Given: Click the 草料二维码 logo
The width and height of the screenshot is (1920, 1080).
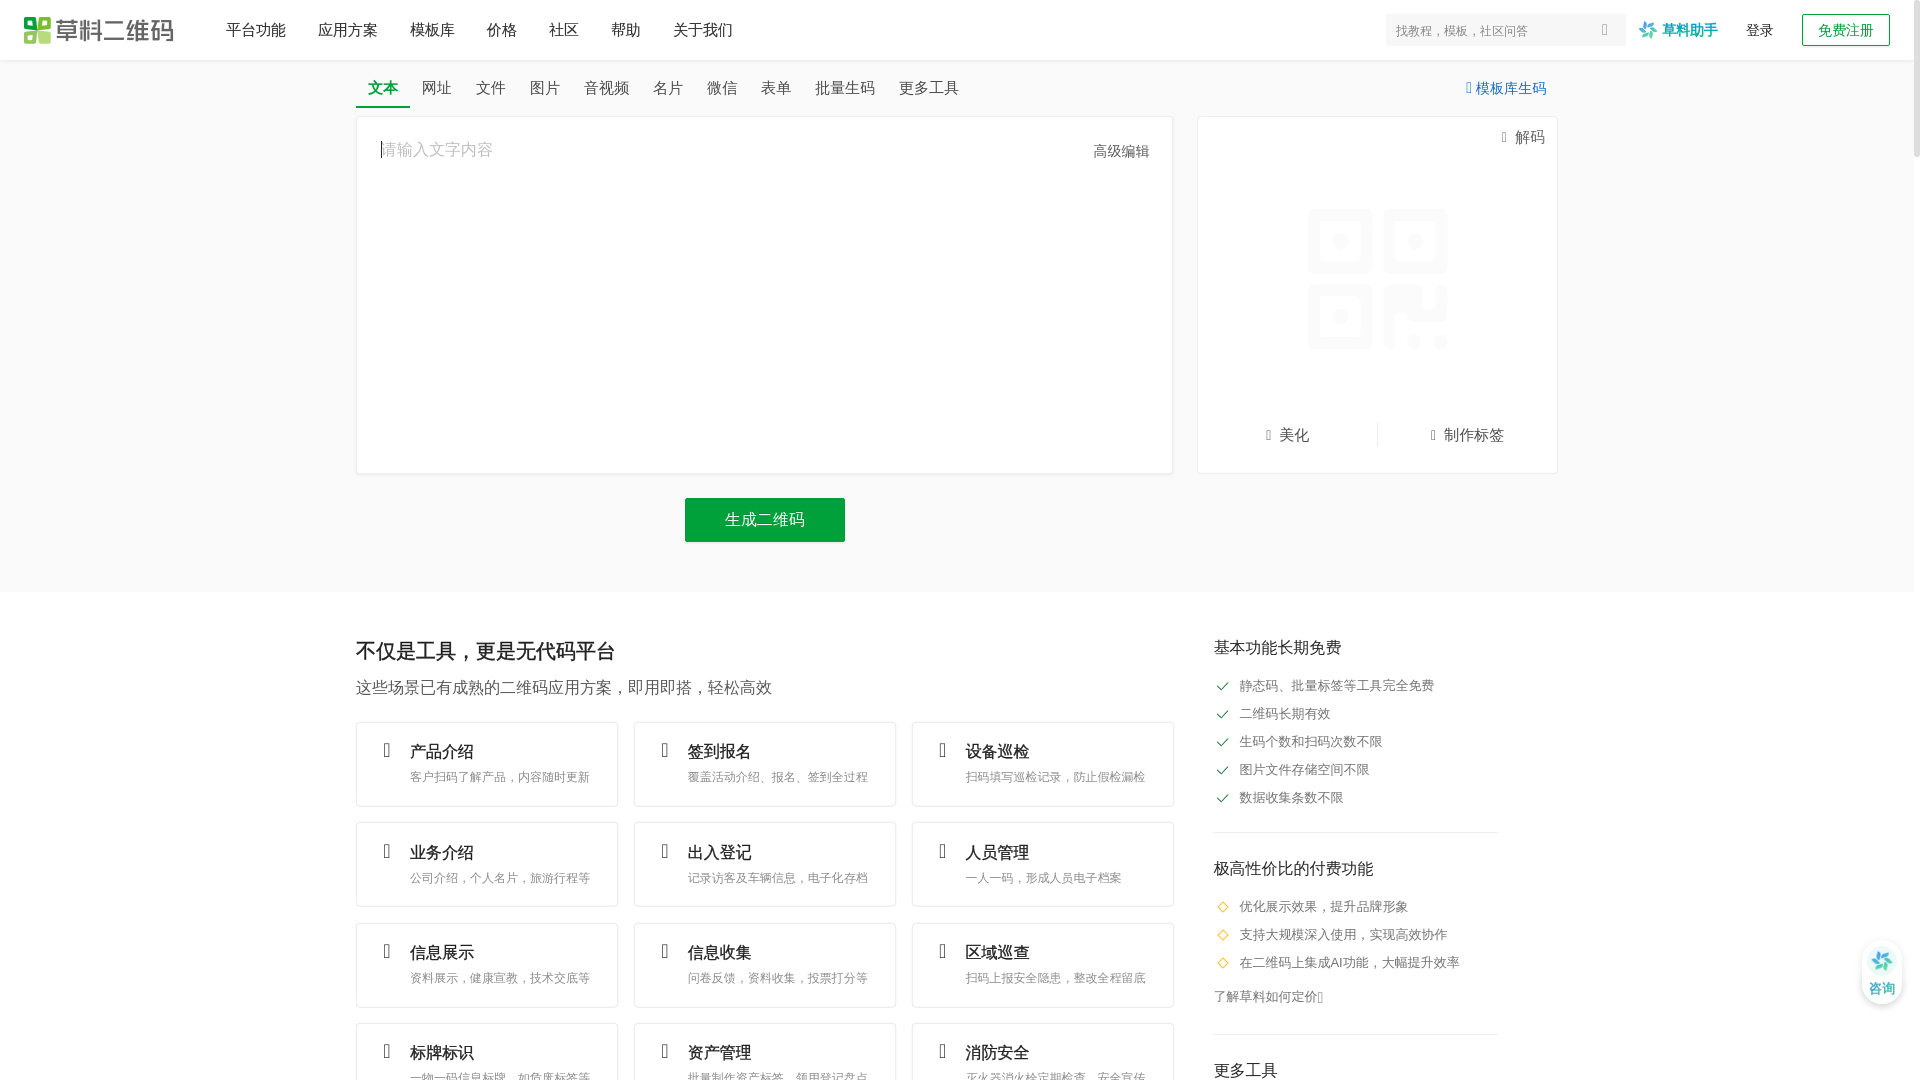Looking at the screenshot, I should [x=98, y=30].
